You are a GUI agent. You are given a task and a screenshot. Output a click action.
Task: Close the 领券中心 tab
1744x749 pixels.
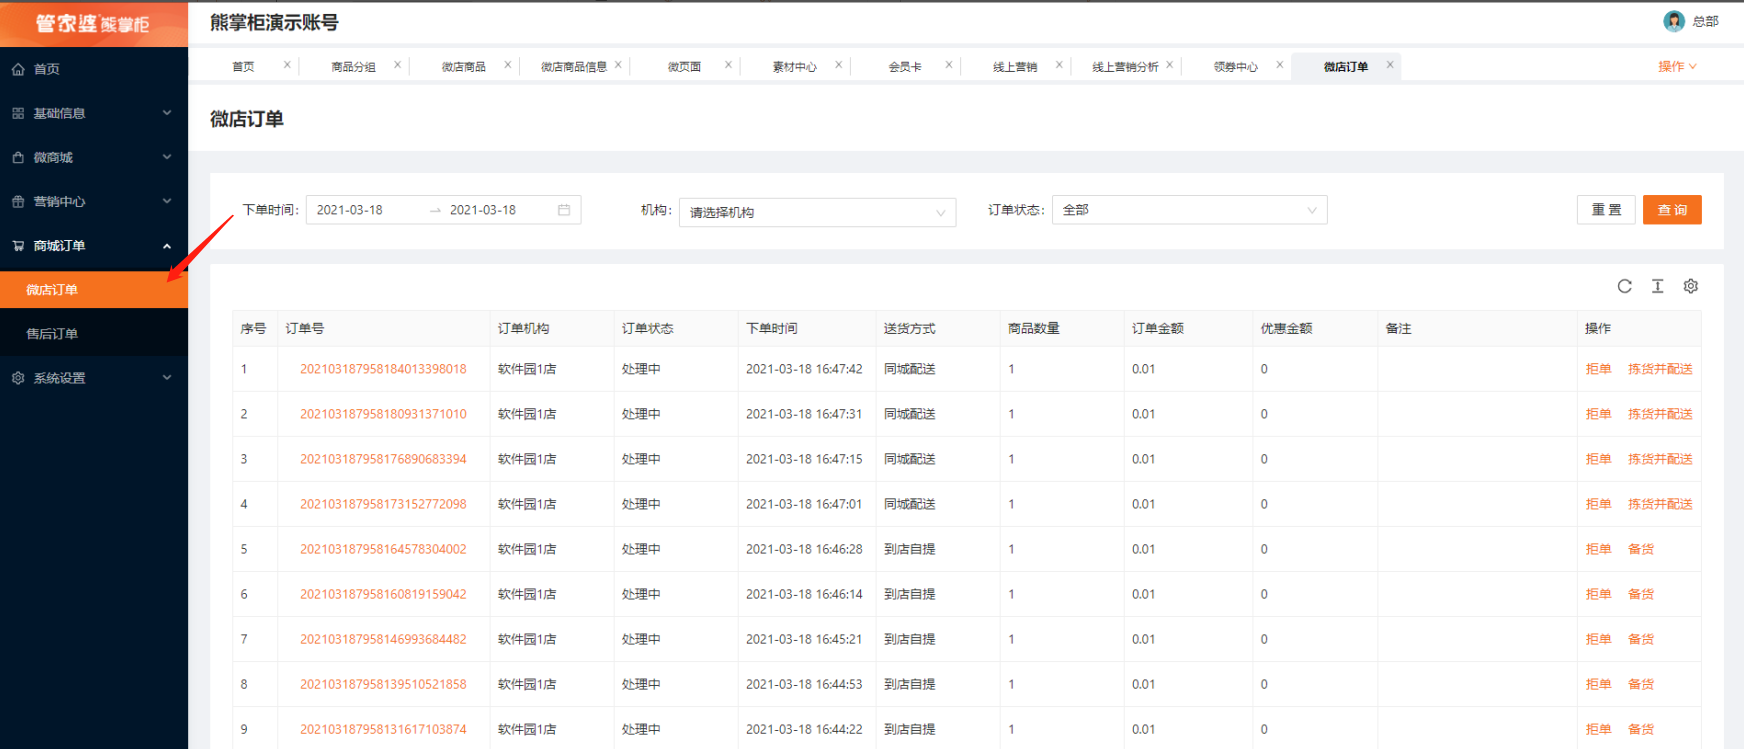pos(1279,65)
